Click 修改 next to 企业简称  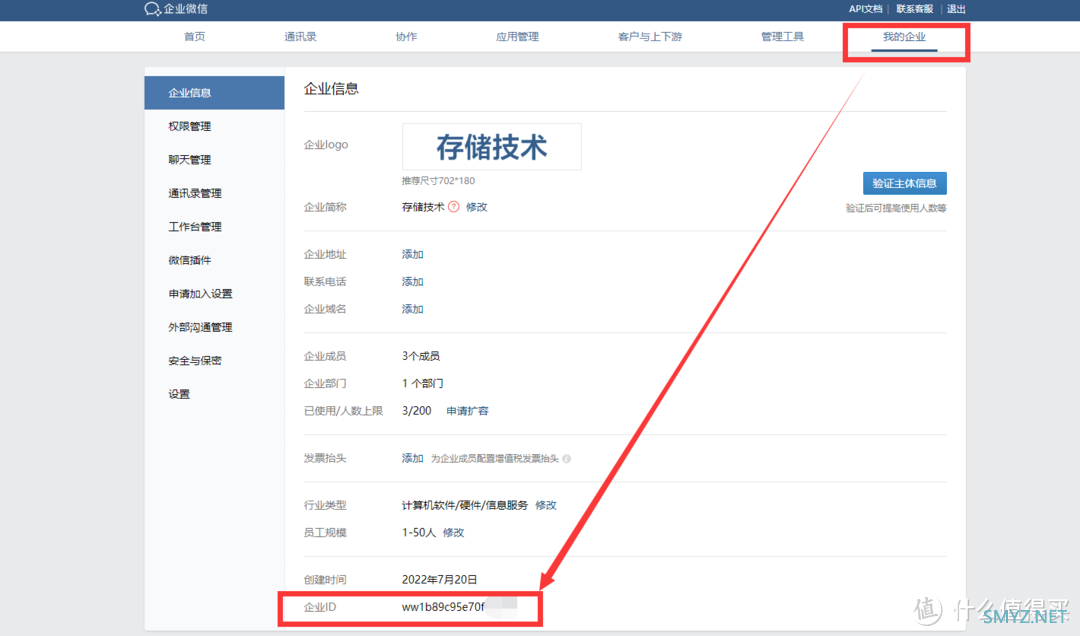[x=477, y=207]
